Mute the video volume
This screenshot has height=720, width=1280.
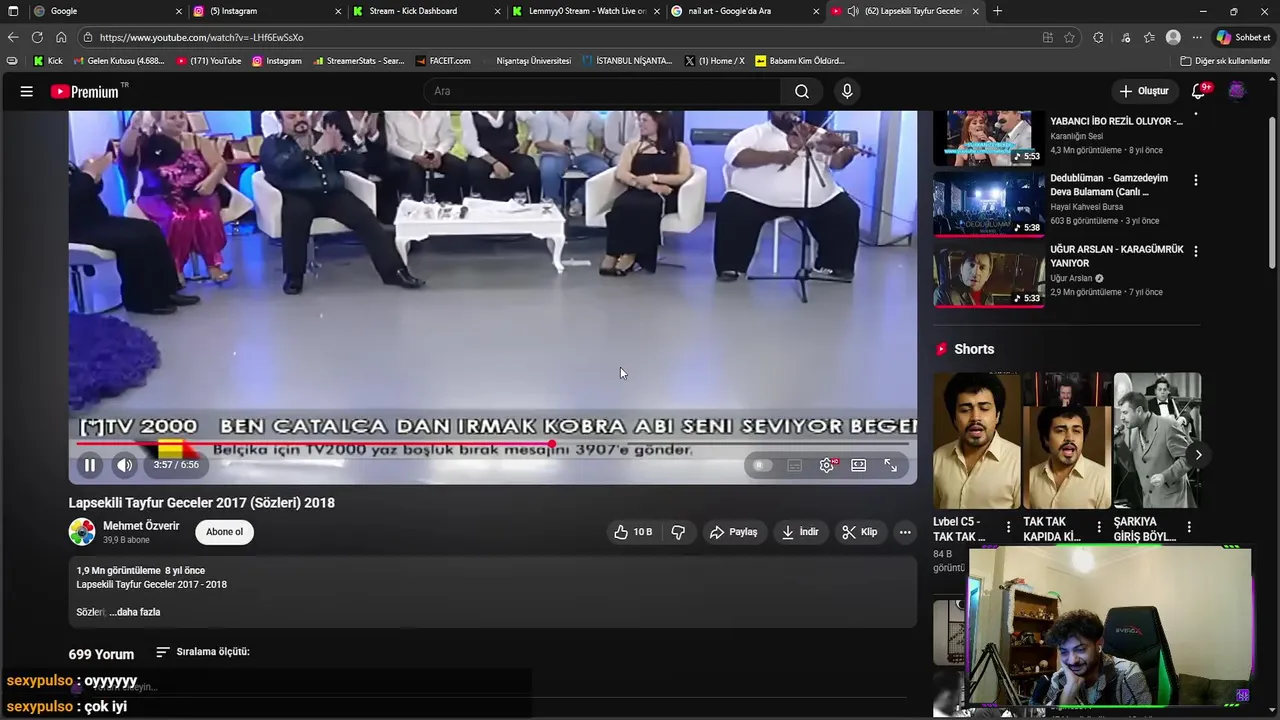coord(124,465)
